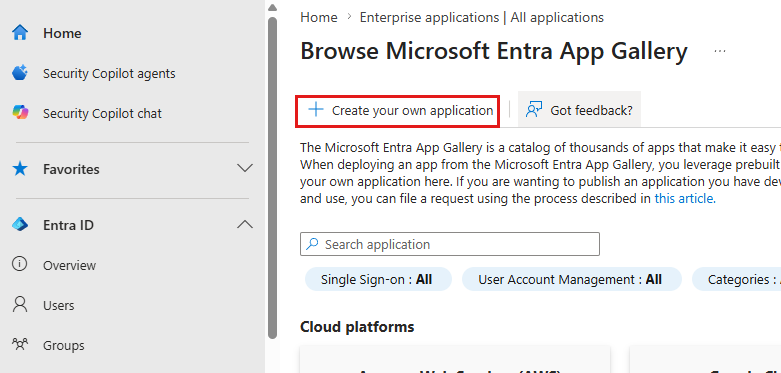Click the Security Copilot agents icon

tap(20, 73)
